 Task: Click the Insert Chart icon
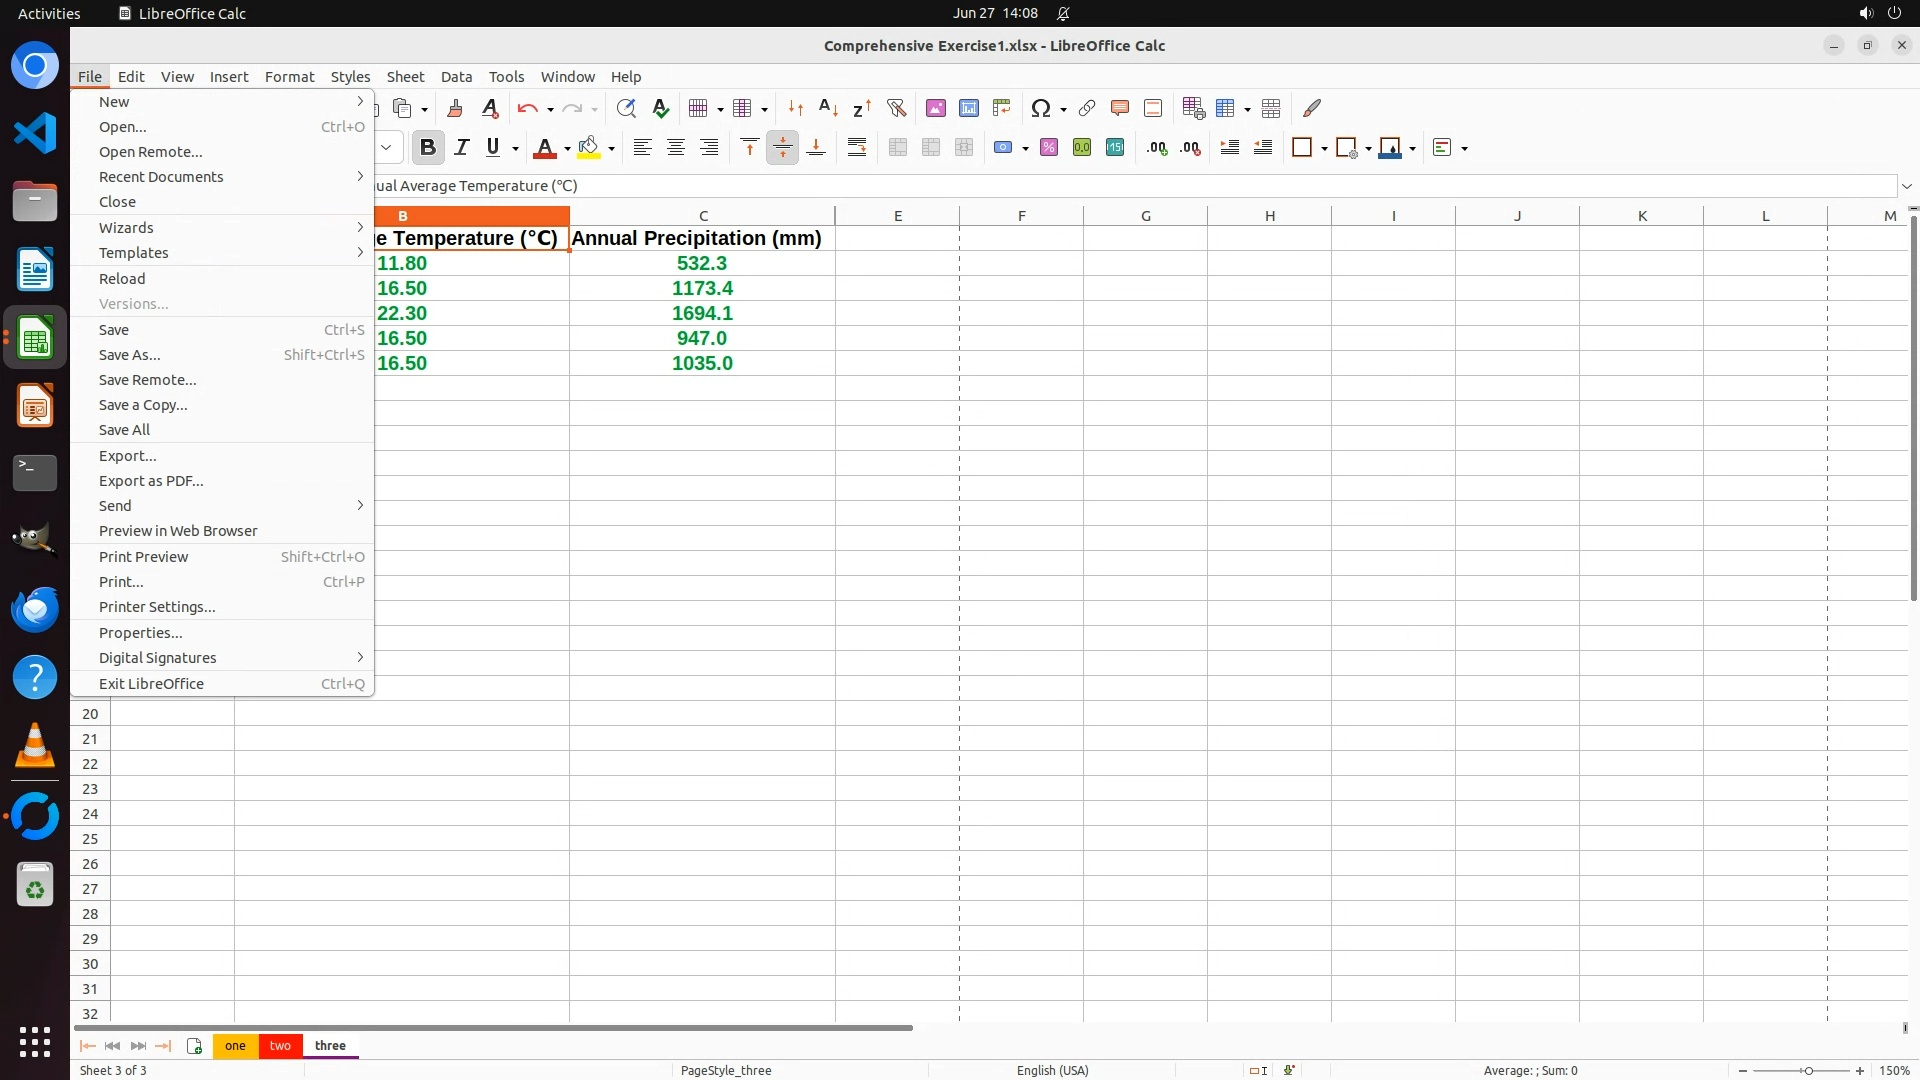(x=969, y=108)
